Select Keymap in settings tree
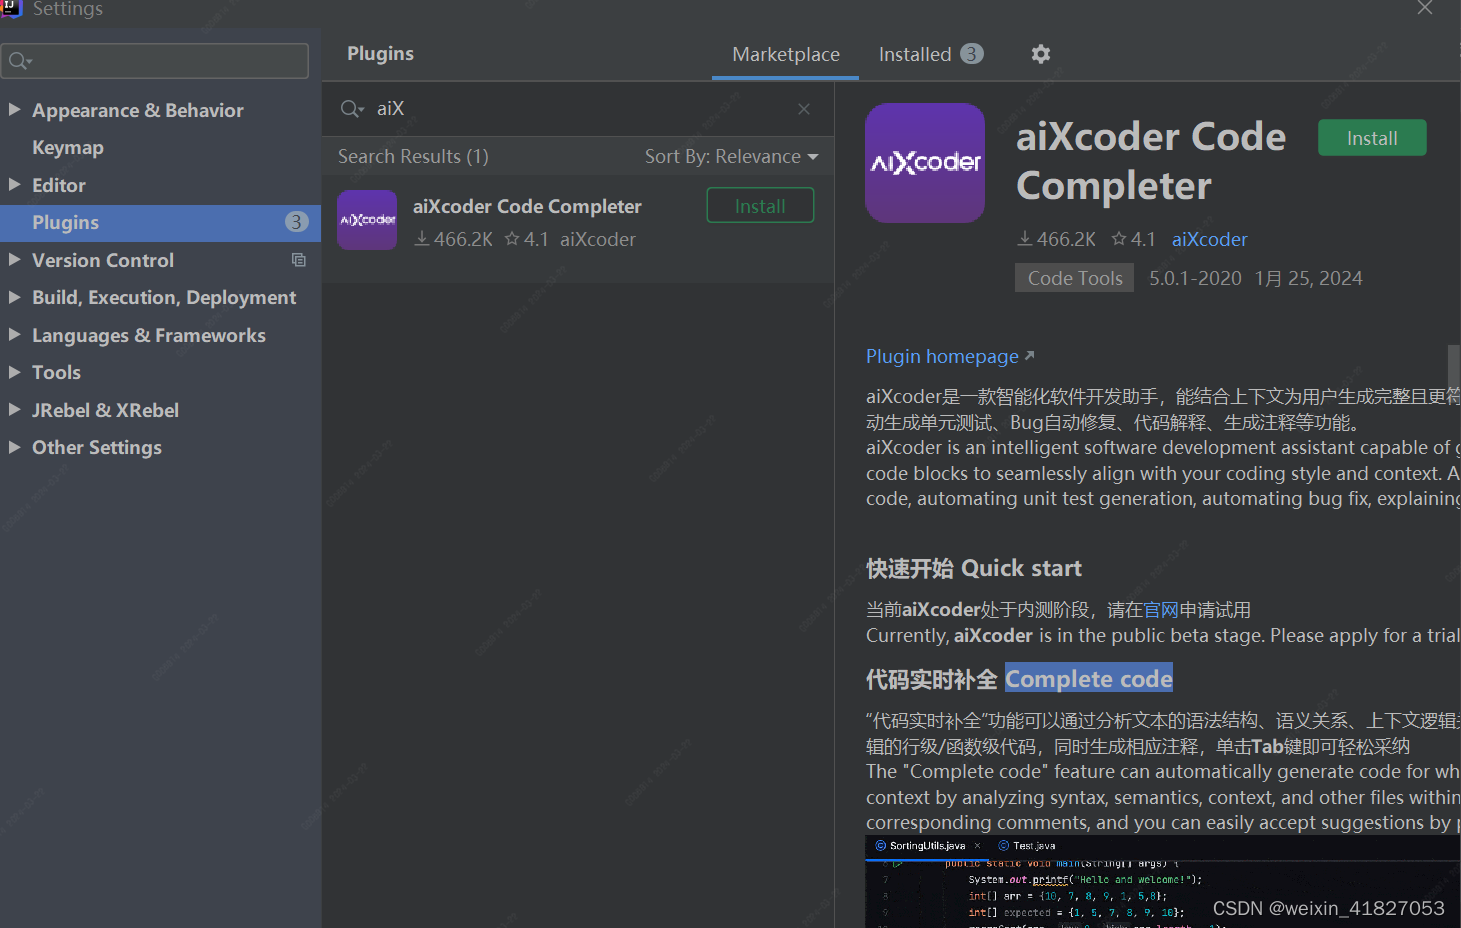1461x928 pixels. point(68,147)
